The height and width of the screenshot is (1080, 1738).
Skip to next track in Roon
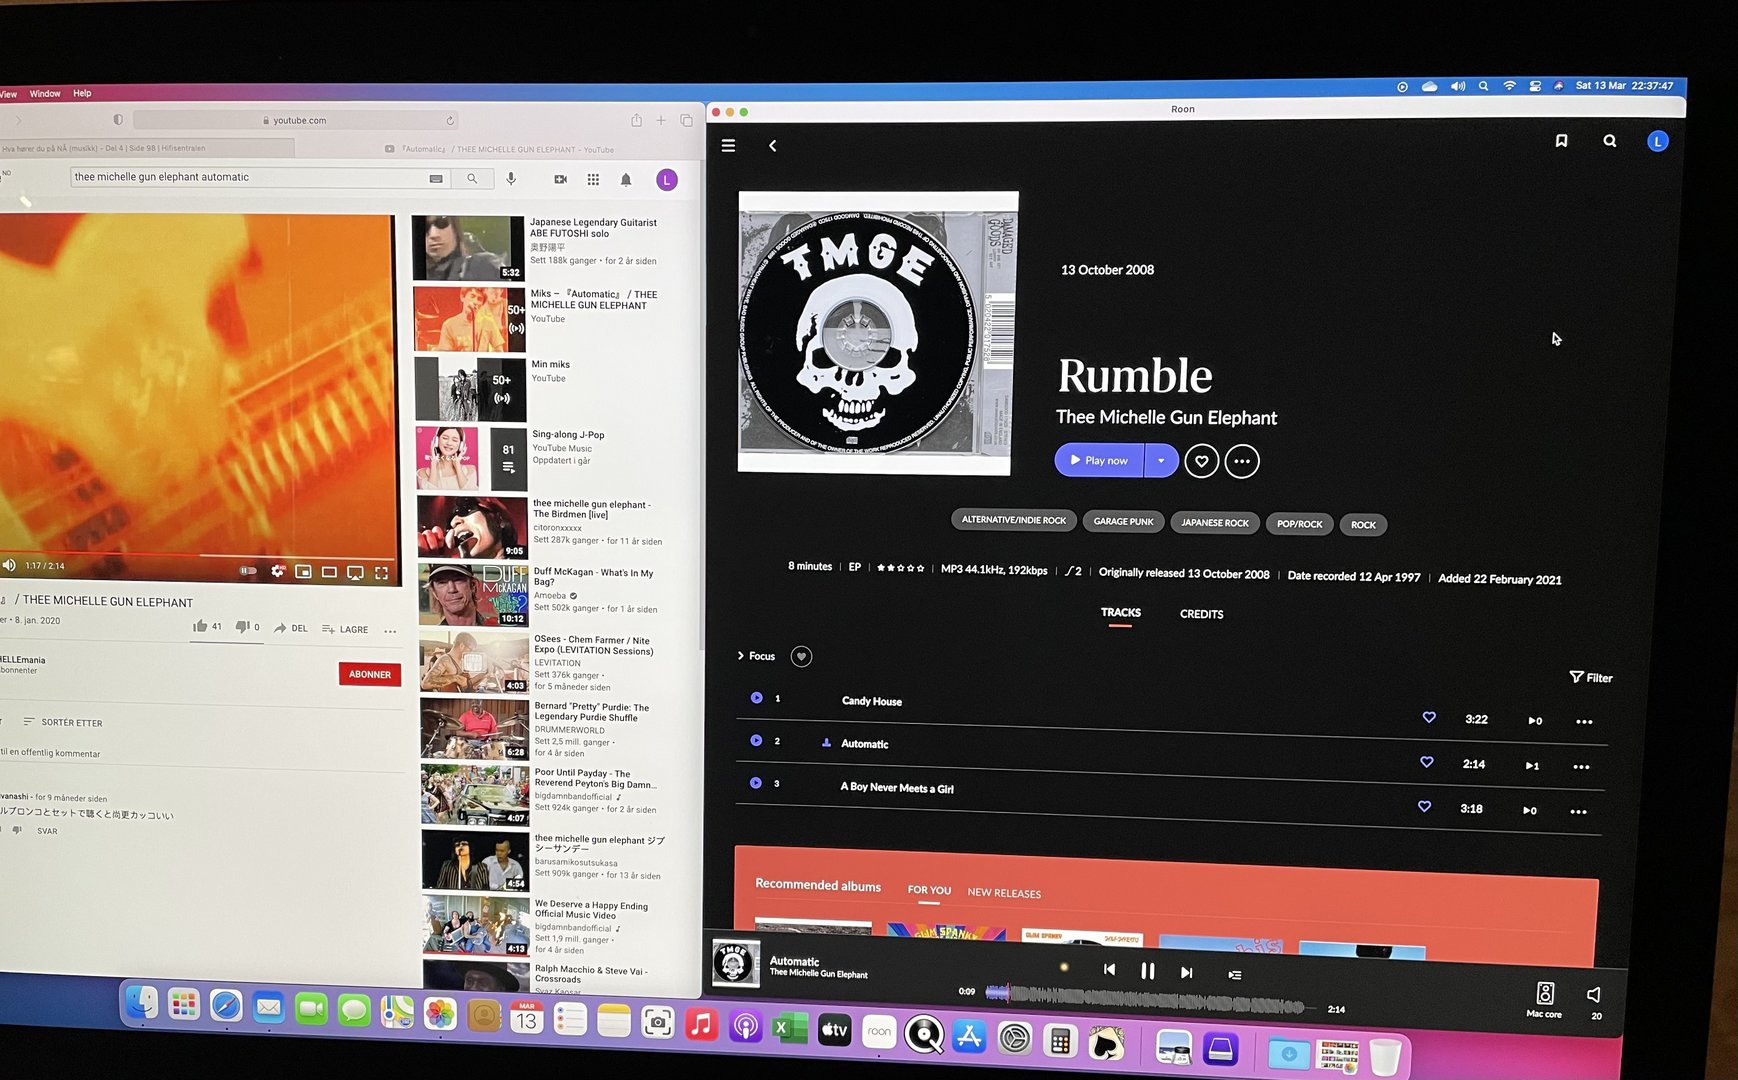[x=1186, y=972]
